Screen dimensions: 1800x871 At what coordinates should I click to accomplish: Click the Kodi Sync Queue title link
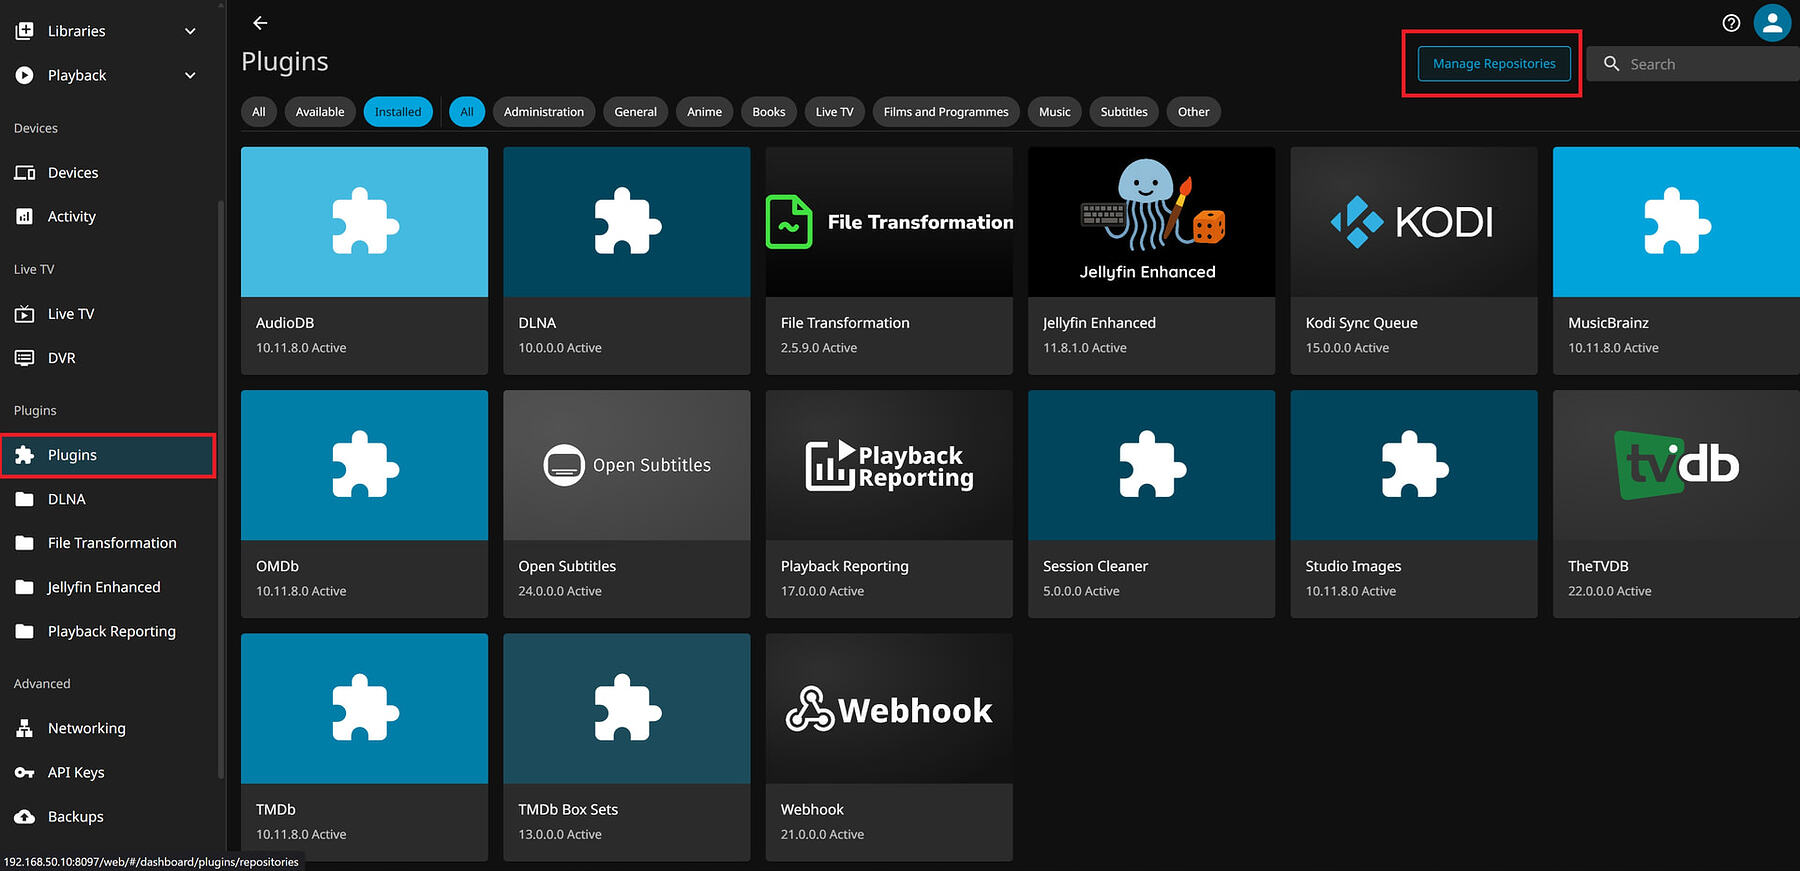(1361, 323)
